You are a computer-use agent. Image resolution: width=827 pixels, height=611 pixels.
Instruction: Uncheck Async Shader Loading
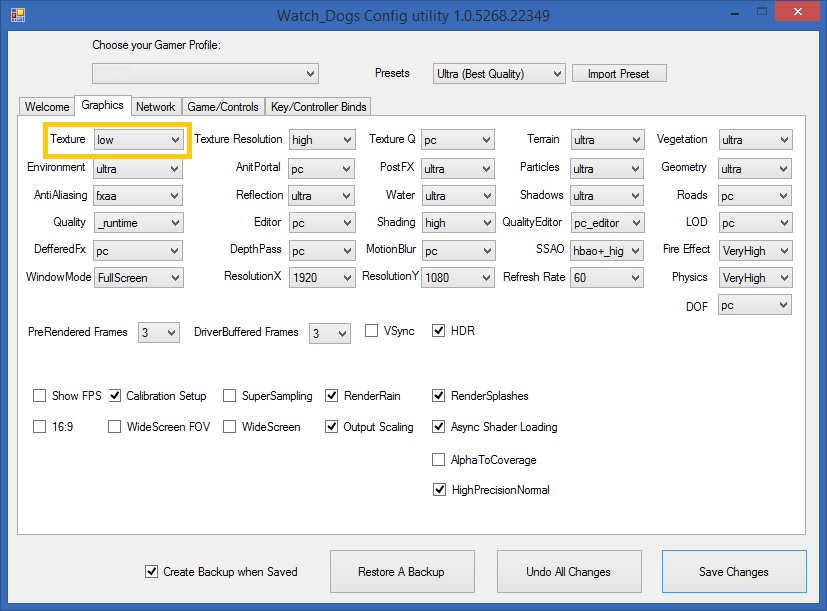[438, 426]
